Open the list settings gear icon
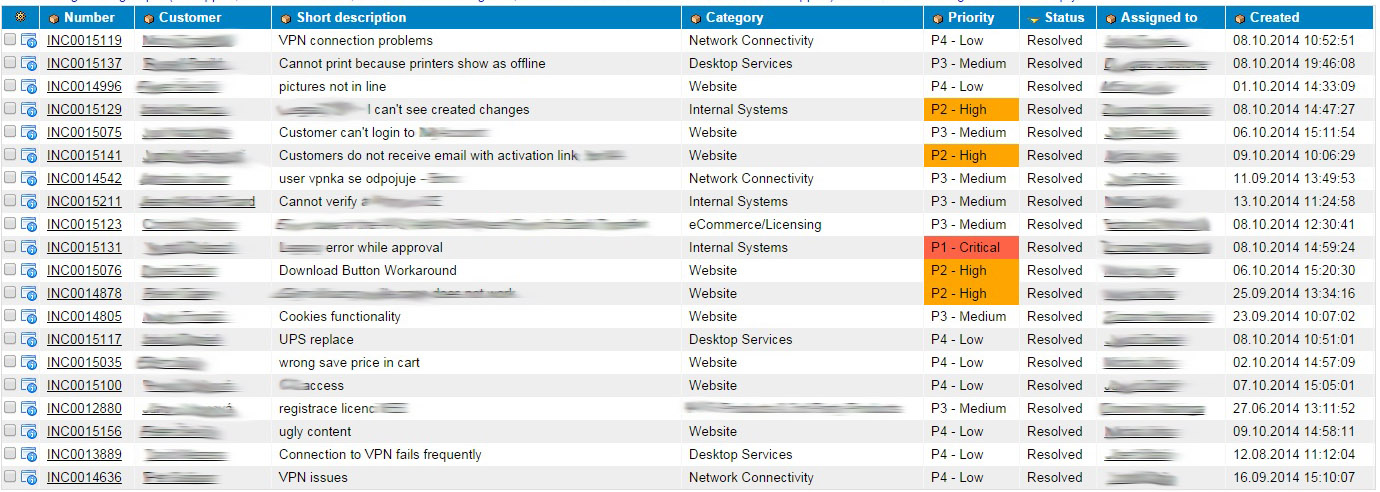The width and height of the screenshot is (1380, 492). [x=21, y=18]
